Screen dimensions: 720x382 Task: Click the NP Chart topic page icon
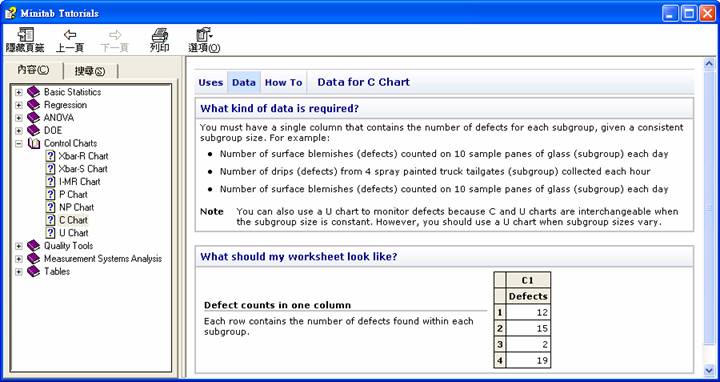51,208
